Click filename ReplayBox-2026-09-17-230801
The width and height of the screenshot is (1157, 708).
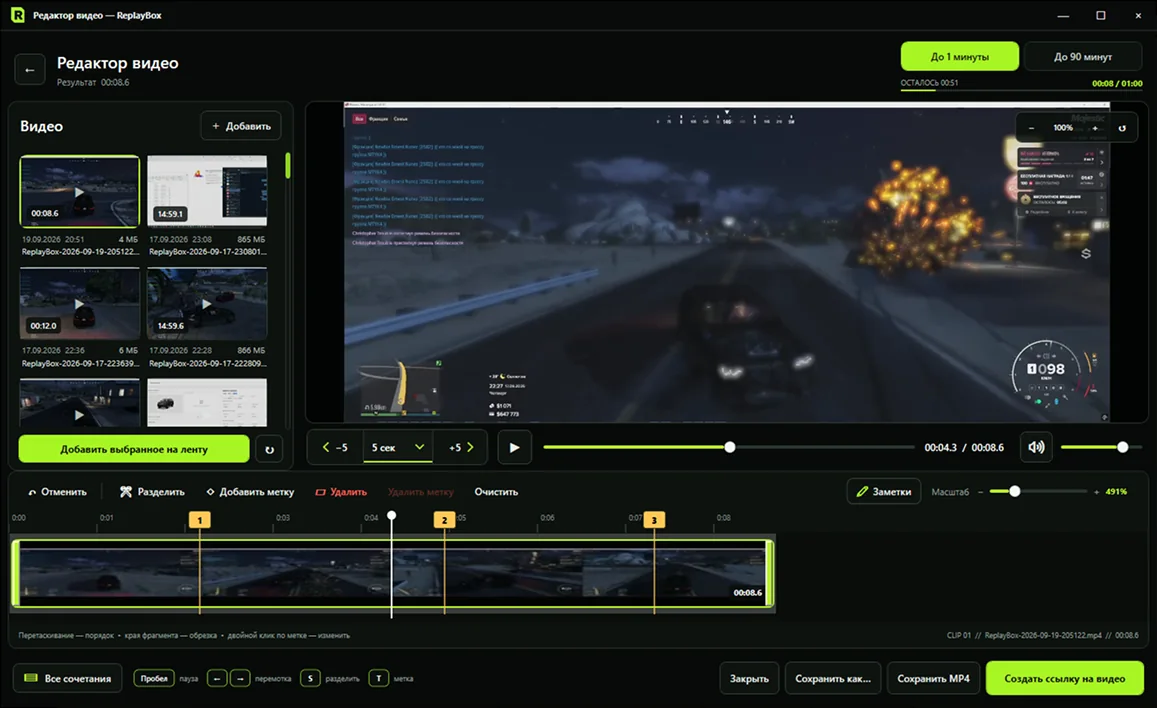click(207, 251)
